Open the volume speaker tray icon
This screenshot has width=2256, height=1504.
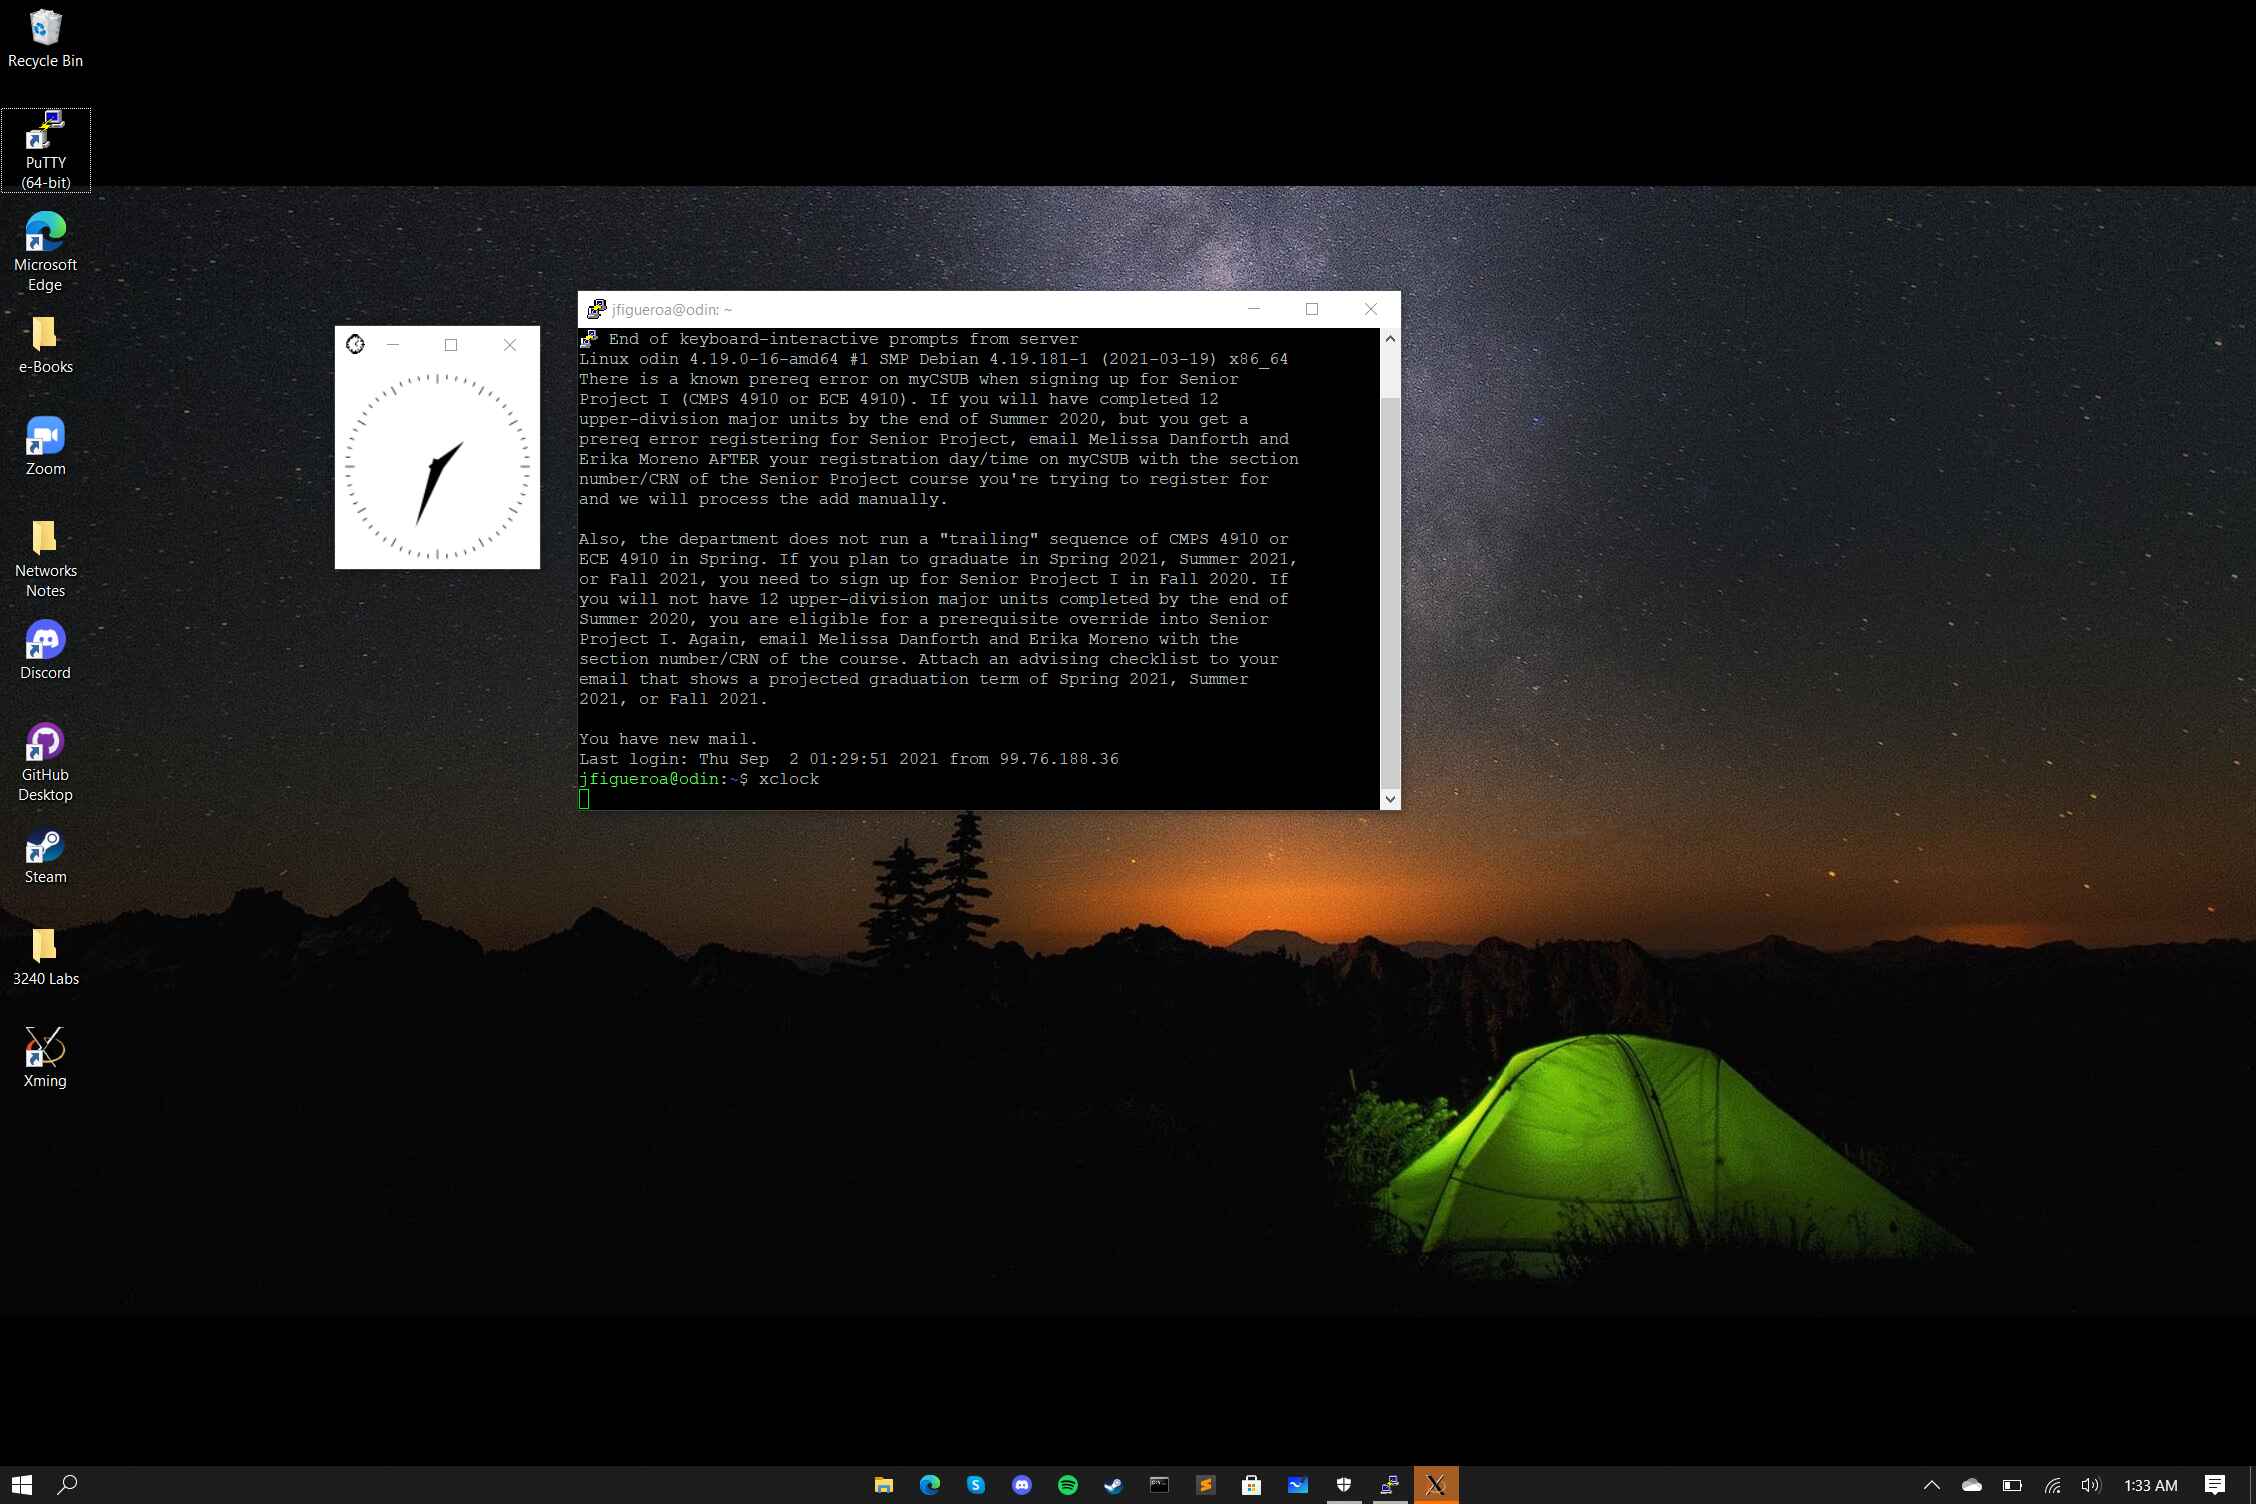tap(2091, 1485)
